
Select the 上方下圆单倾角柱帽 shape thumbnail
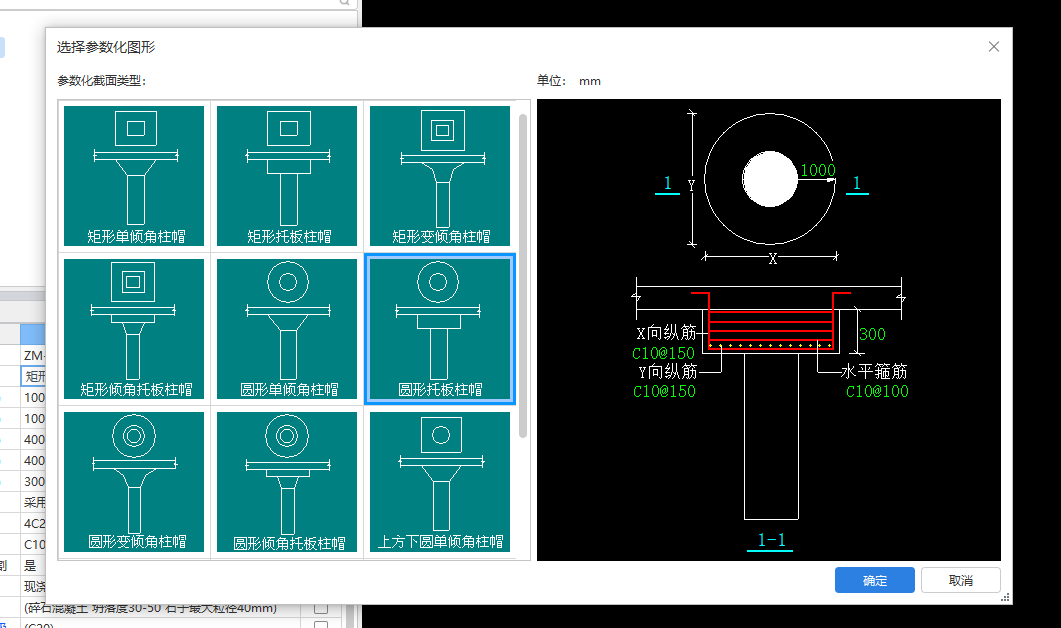coord(440,482)
